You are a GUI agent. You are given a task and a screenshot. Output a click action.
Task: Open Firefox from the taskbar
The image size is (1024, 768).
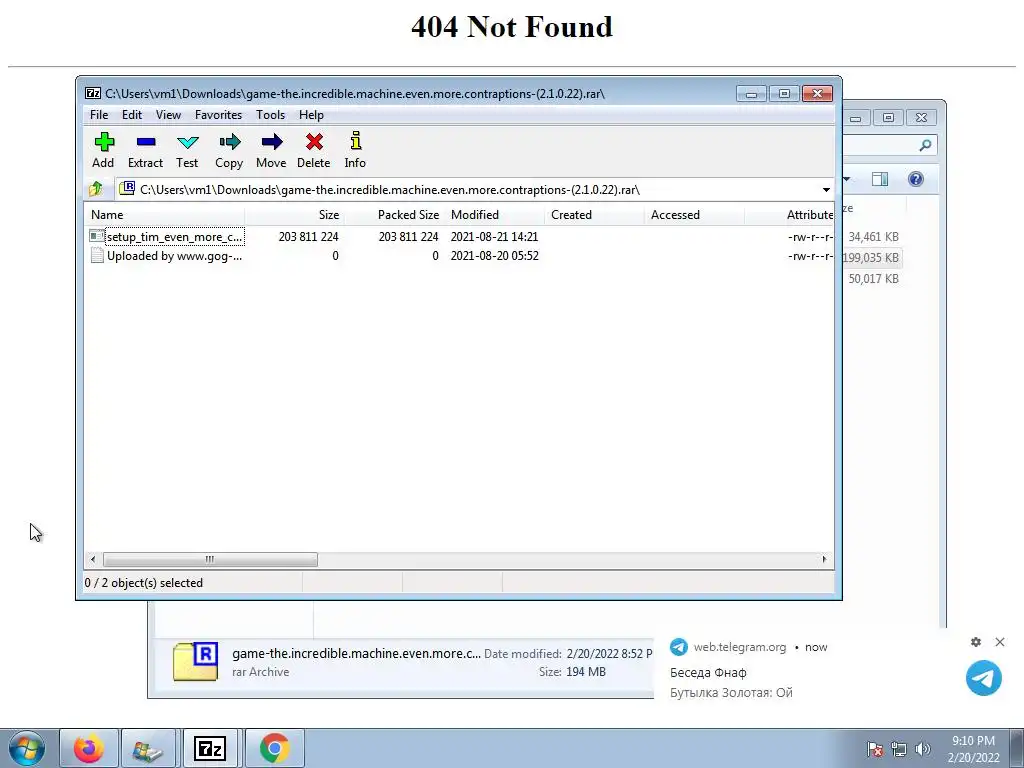click(89, 748)
